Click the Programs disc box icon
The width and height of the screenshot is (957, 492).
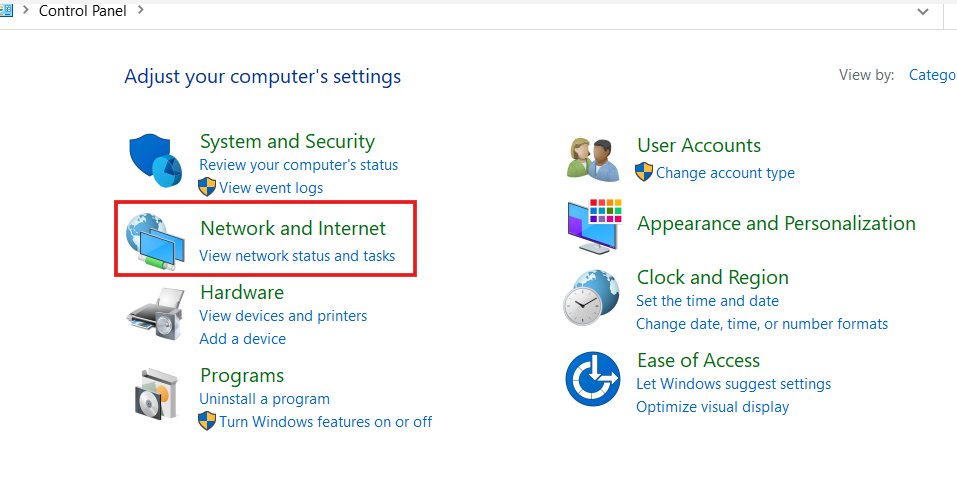tap(156, 395)
